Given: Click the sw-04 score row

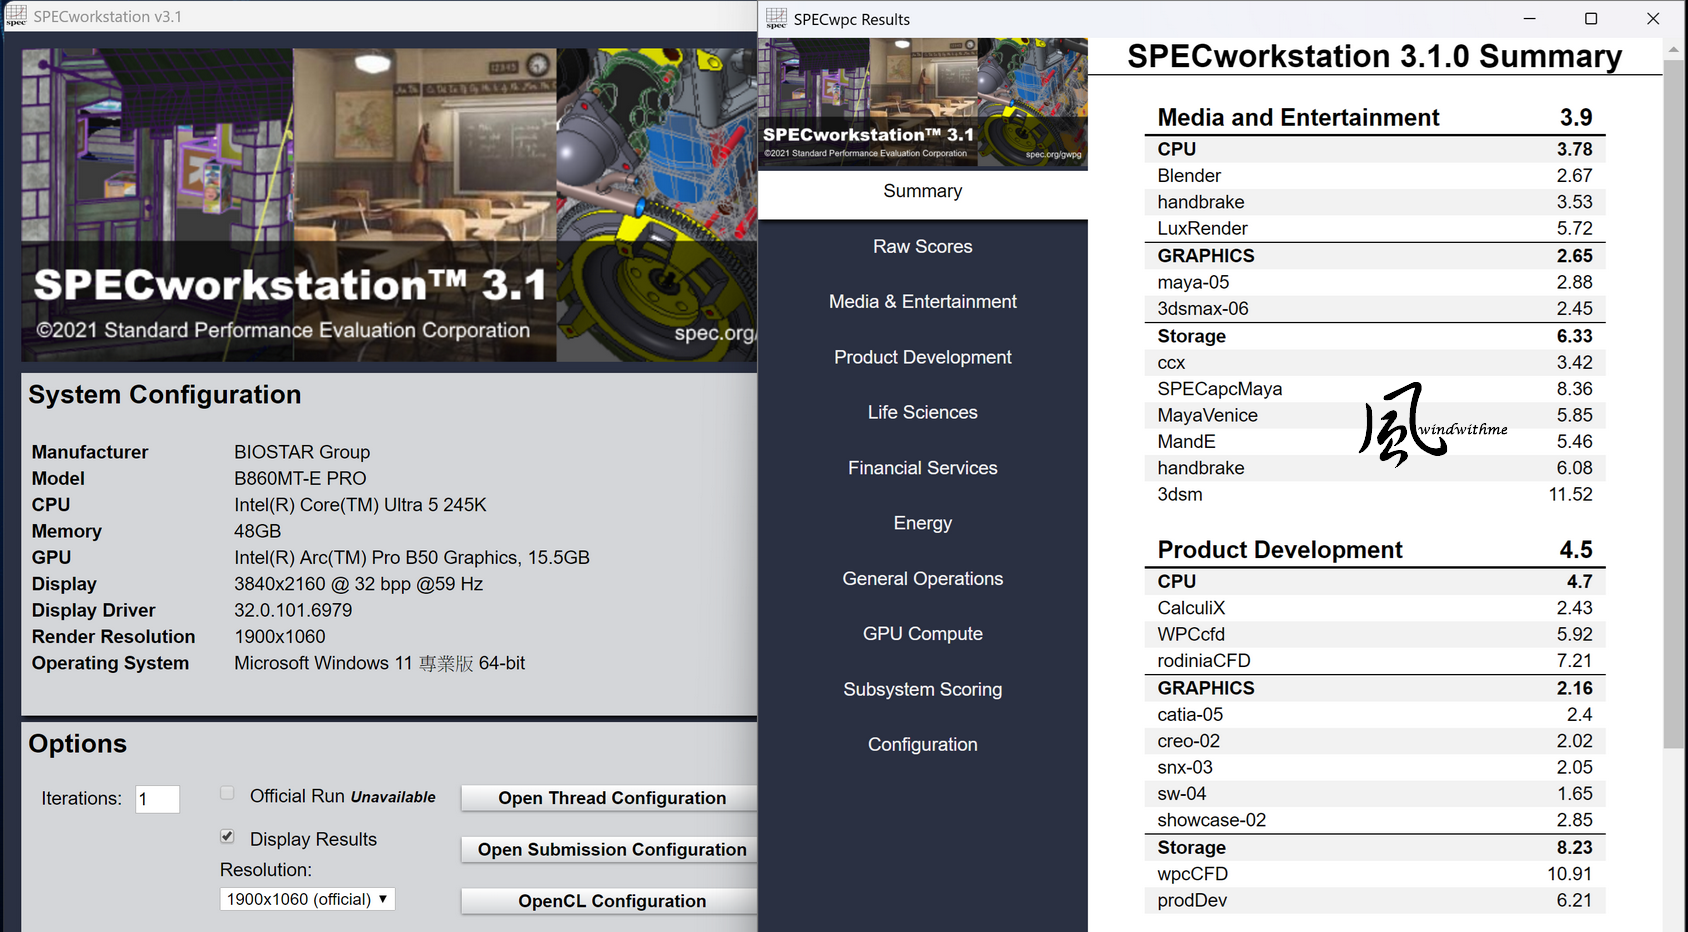Looking at the screenshot, I should click(1375, 794).
